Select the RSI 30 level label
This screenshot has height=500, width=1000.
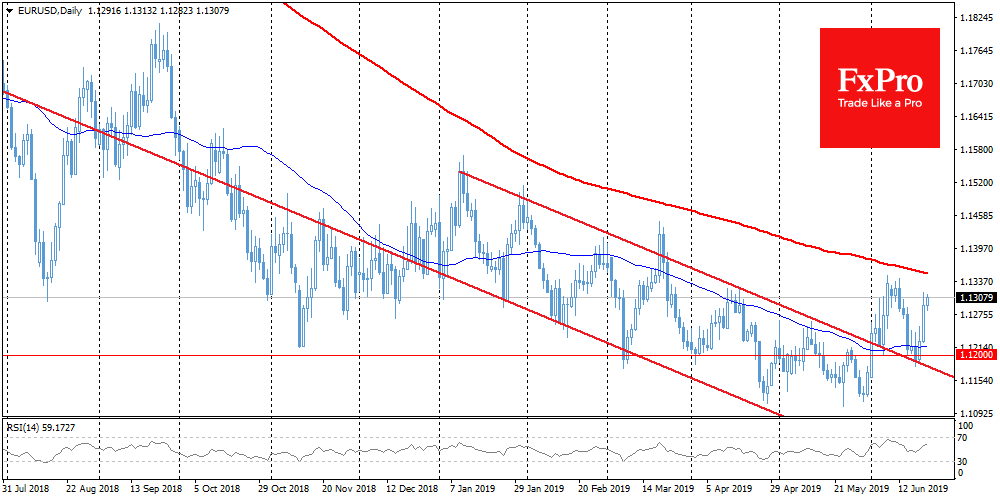tap(963, 460)
